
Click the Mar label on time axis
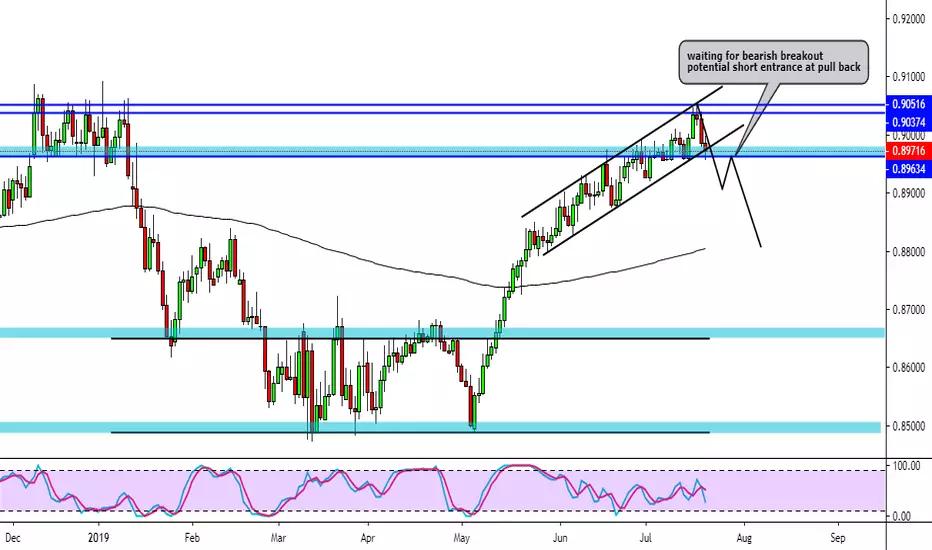point(278,538)
